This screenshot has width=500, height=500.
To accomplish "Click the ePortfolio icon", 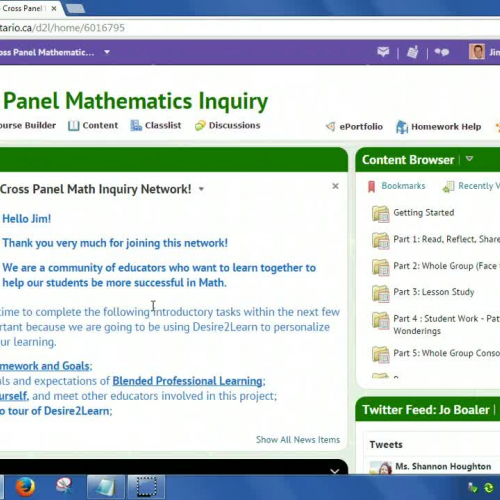I will click(x=330, y=126).
